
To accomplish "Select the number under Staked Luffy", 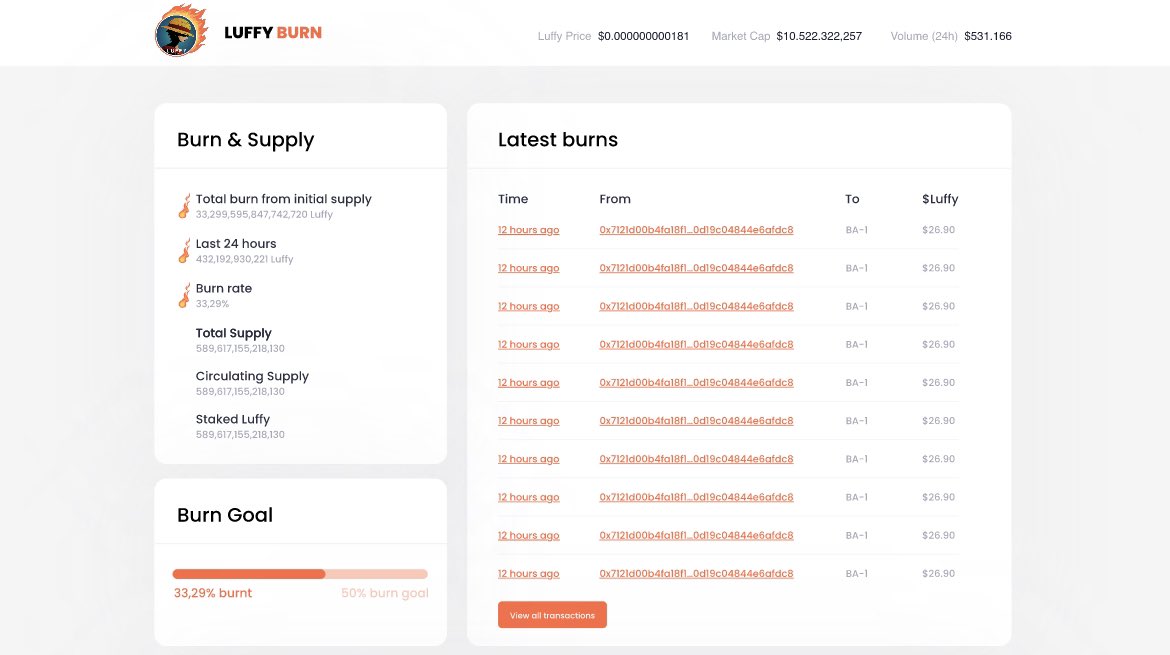I will click(x=240, y=434).
